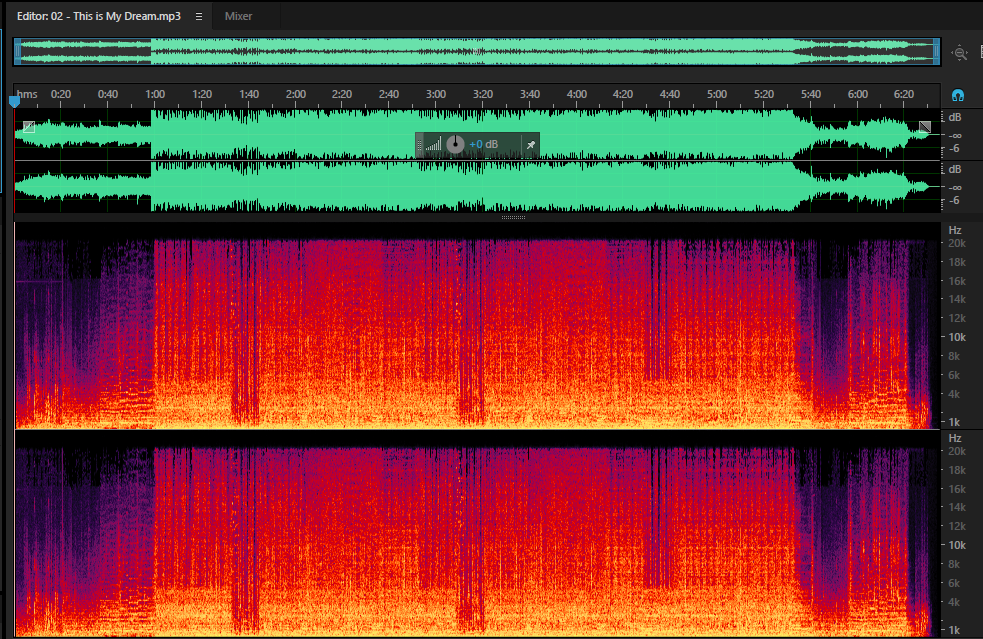
Task: Click the overview waveform in navigator
Action: click(x=477, y=51)
